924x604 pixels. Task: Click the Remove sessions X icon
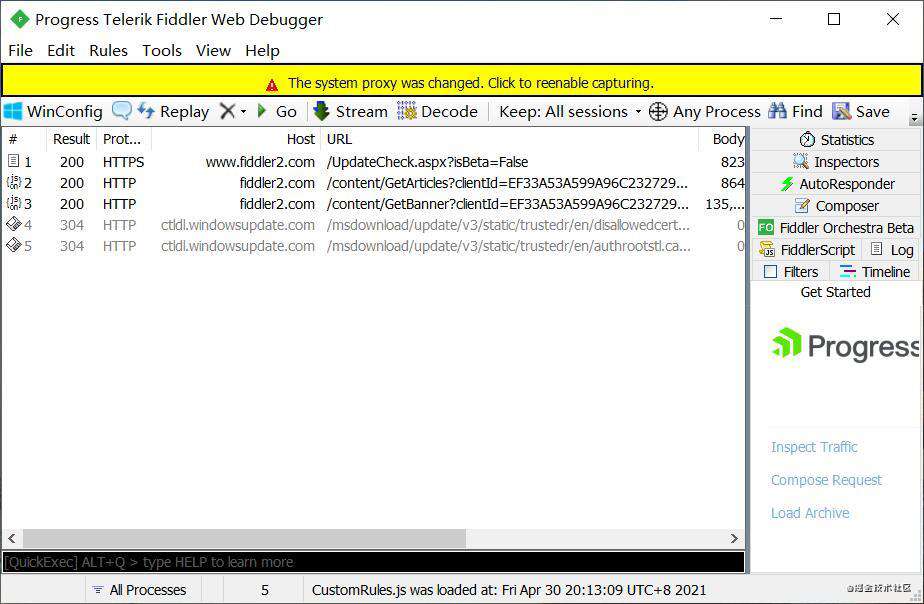coord(227,111)
